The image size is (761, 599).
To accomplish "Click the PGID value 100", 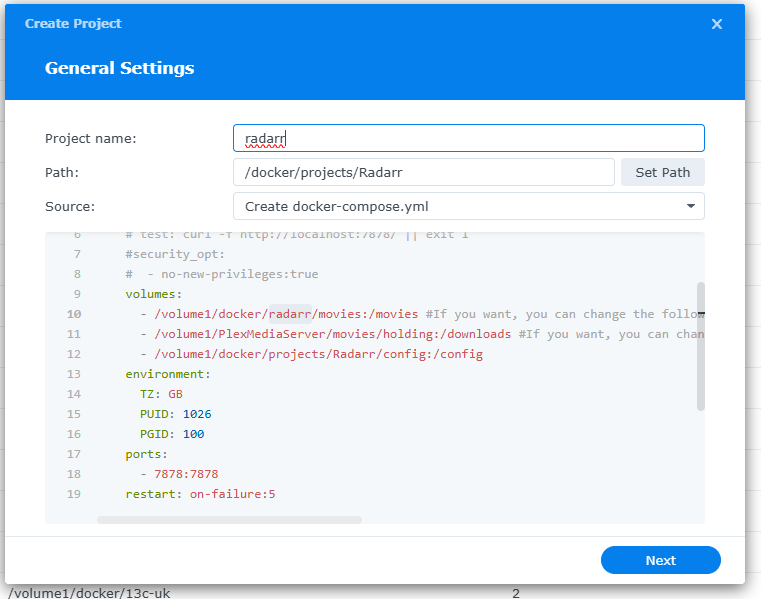I will point(193,434).
